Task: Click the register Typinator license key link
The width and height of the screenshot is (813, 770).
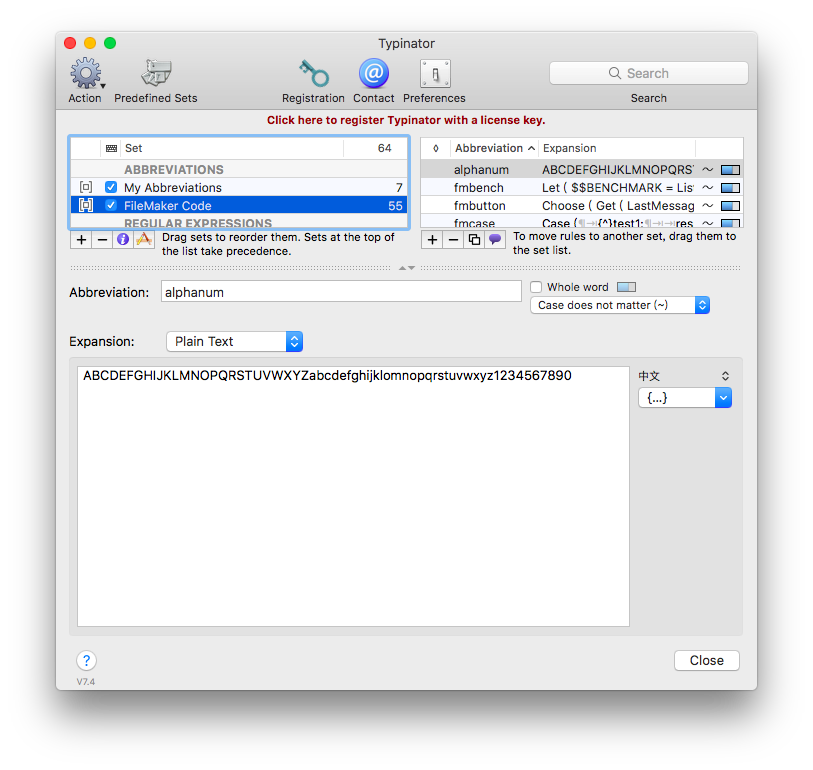Action: (x=406, y=120)
